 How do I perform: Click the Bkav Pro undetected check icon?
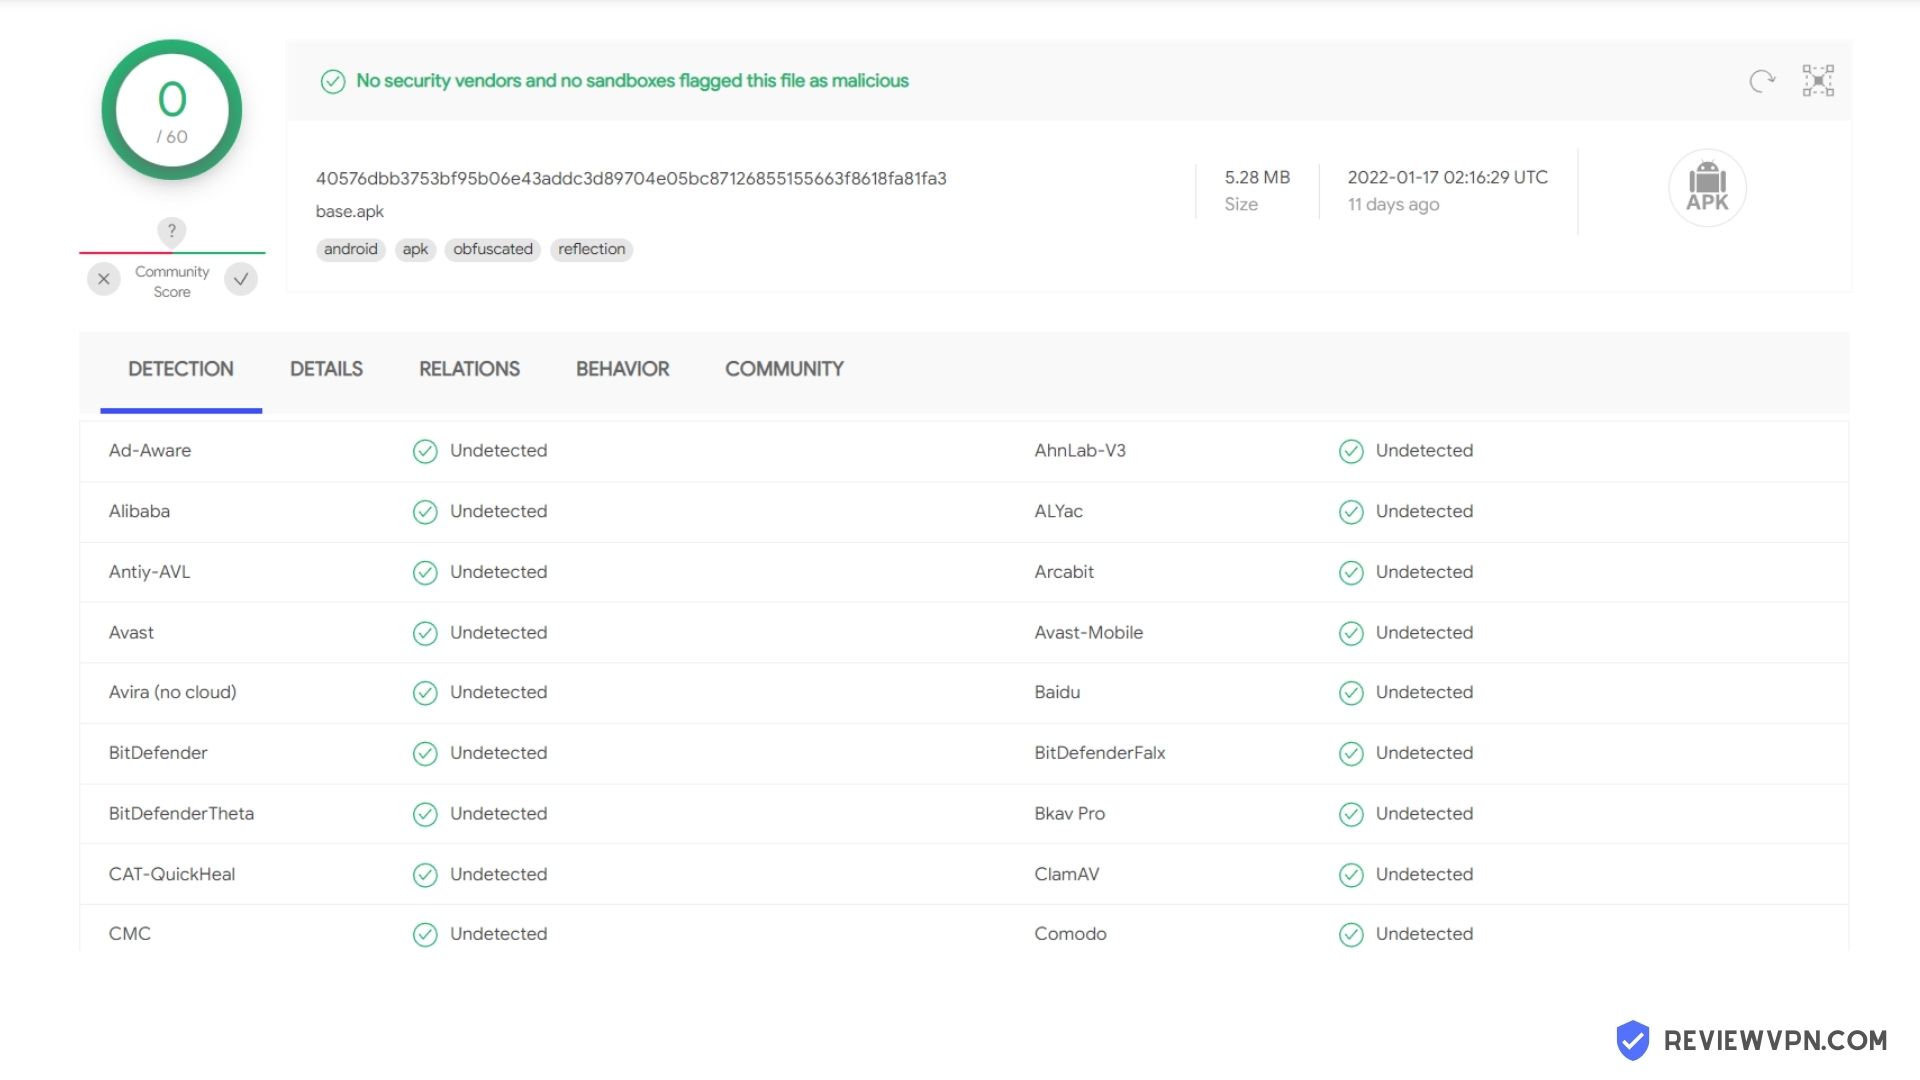tap(1351, 814)
